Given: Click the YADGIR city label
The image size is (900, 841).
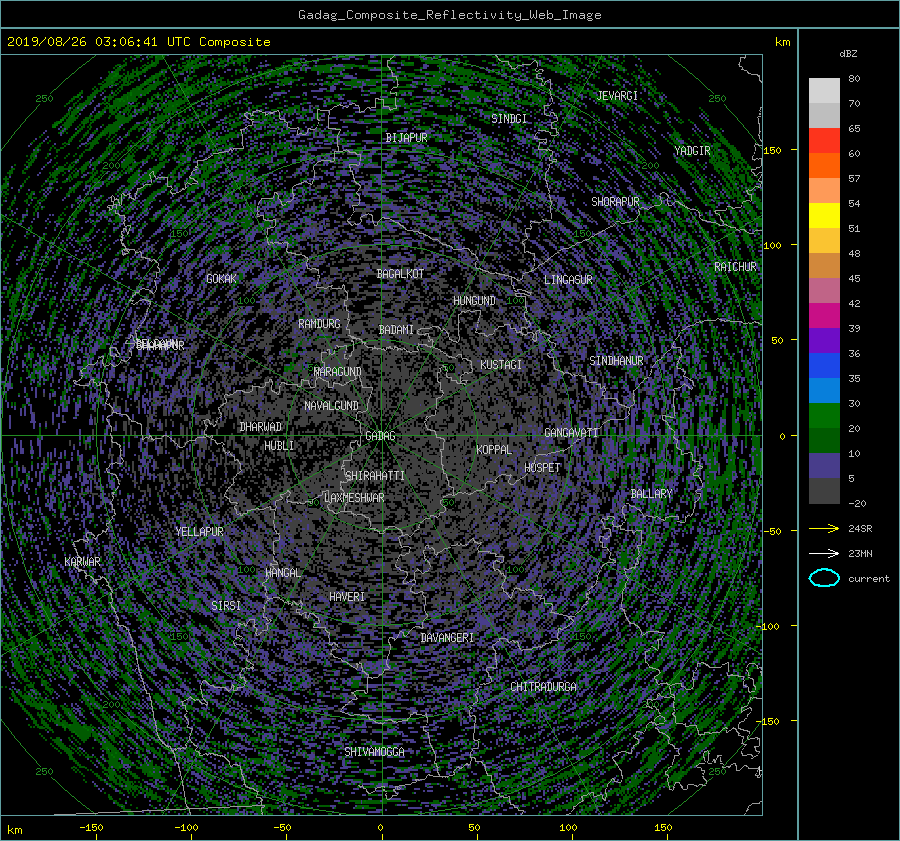Looking at the screenshot, I should coord(692,151).
